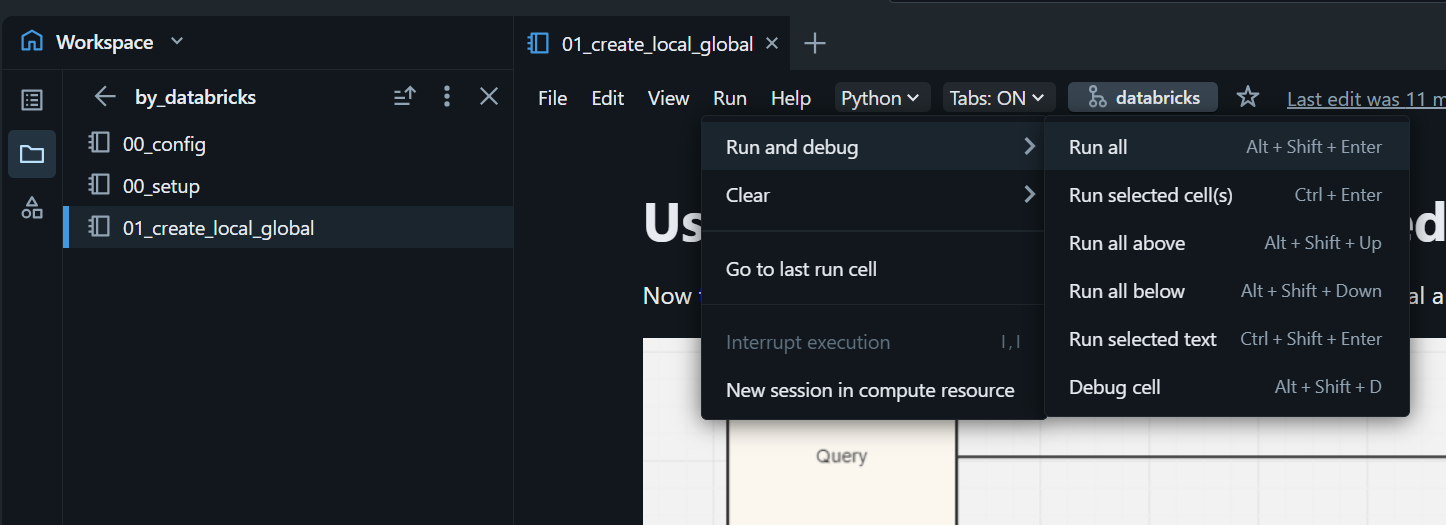The image size is (1446, 525).
Task: Click New session in compute resource
Action: tap(870, 390)
